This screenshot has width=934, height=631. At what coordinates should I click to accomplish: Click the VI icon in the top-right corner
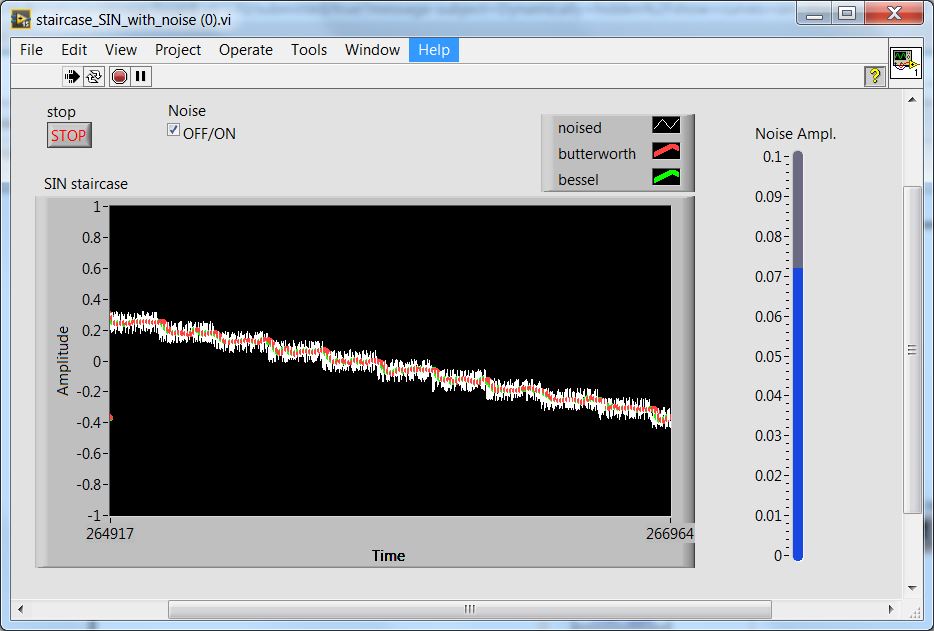pos(905,64)
